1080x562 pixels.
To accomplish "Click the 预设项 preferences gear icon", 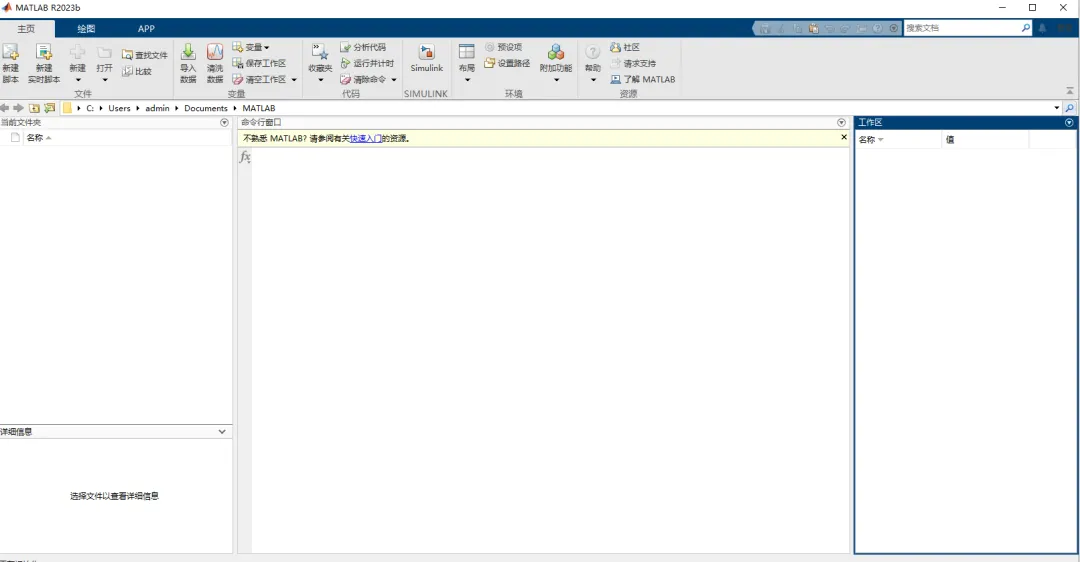I will [490, 47].
